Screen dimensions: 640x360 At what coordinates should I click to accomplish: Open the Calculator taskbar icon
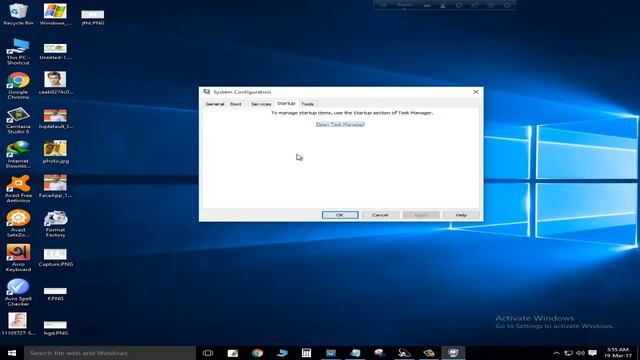tap(306, 353)
